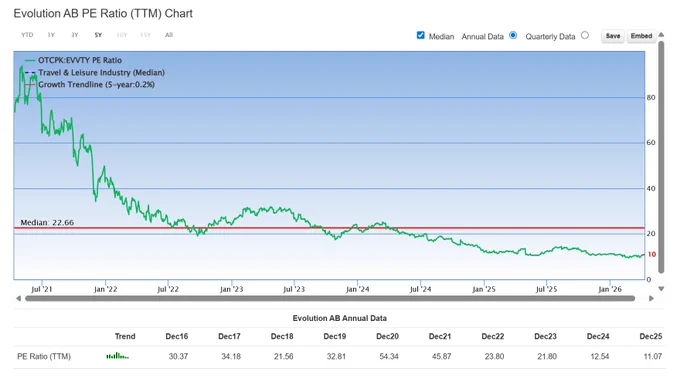Choose the Annual Data radio button
Screen dimensions: 680x385
(x=513, y=35)
